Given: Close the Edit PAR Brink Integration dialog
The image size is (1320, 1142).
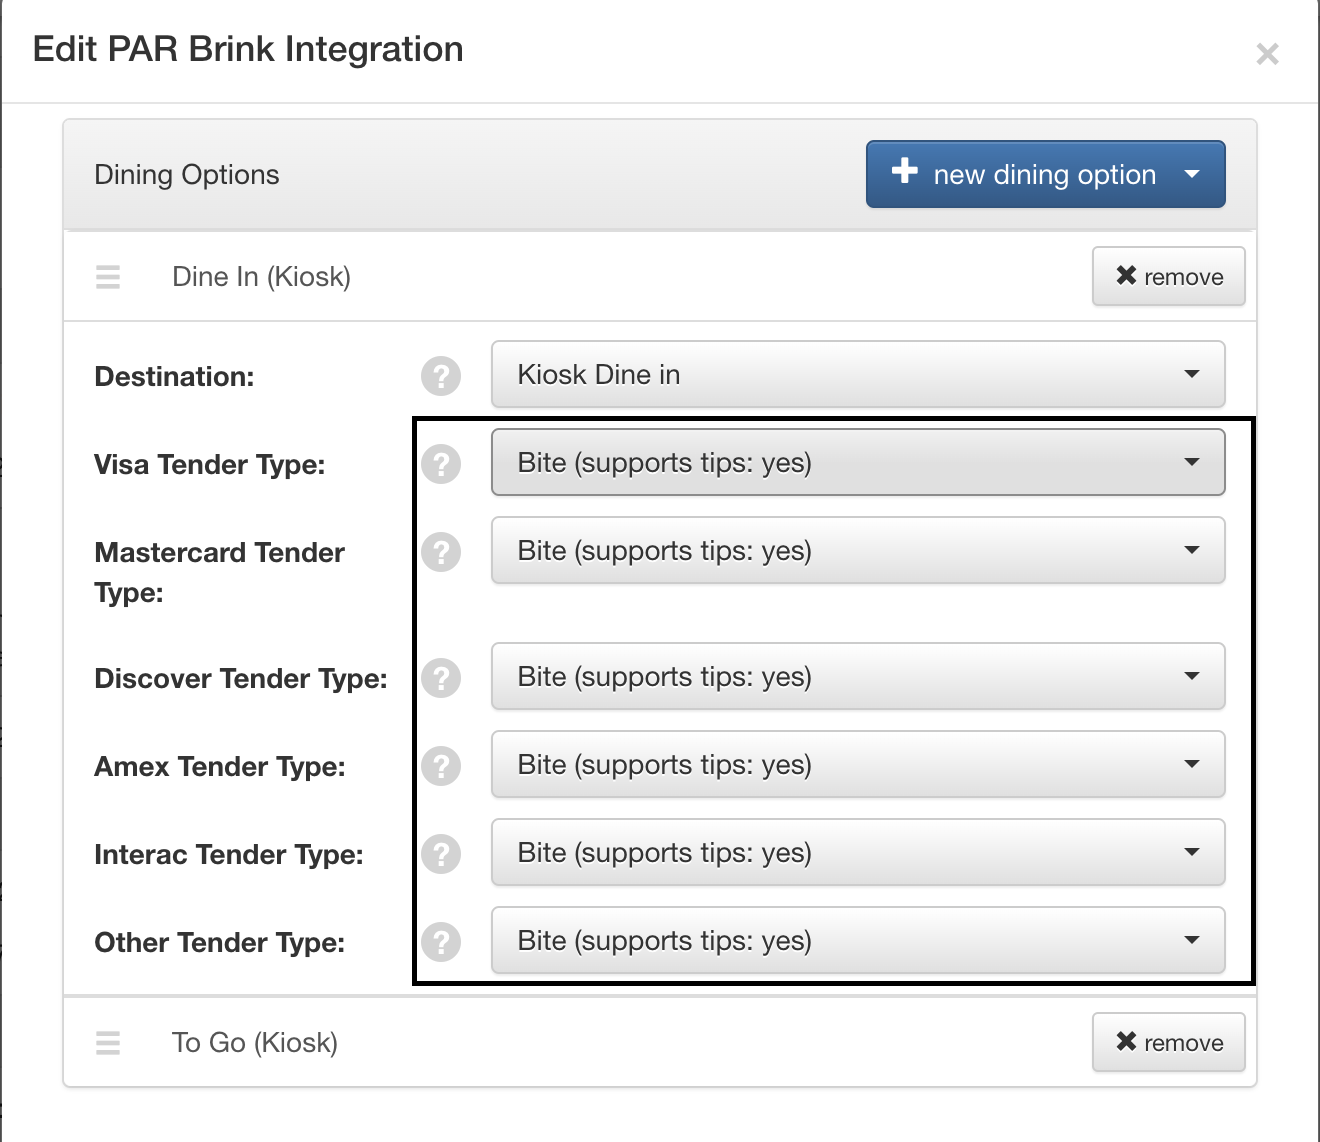Looking at the screenshot, I should tap(1267, 54).
